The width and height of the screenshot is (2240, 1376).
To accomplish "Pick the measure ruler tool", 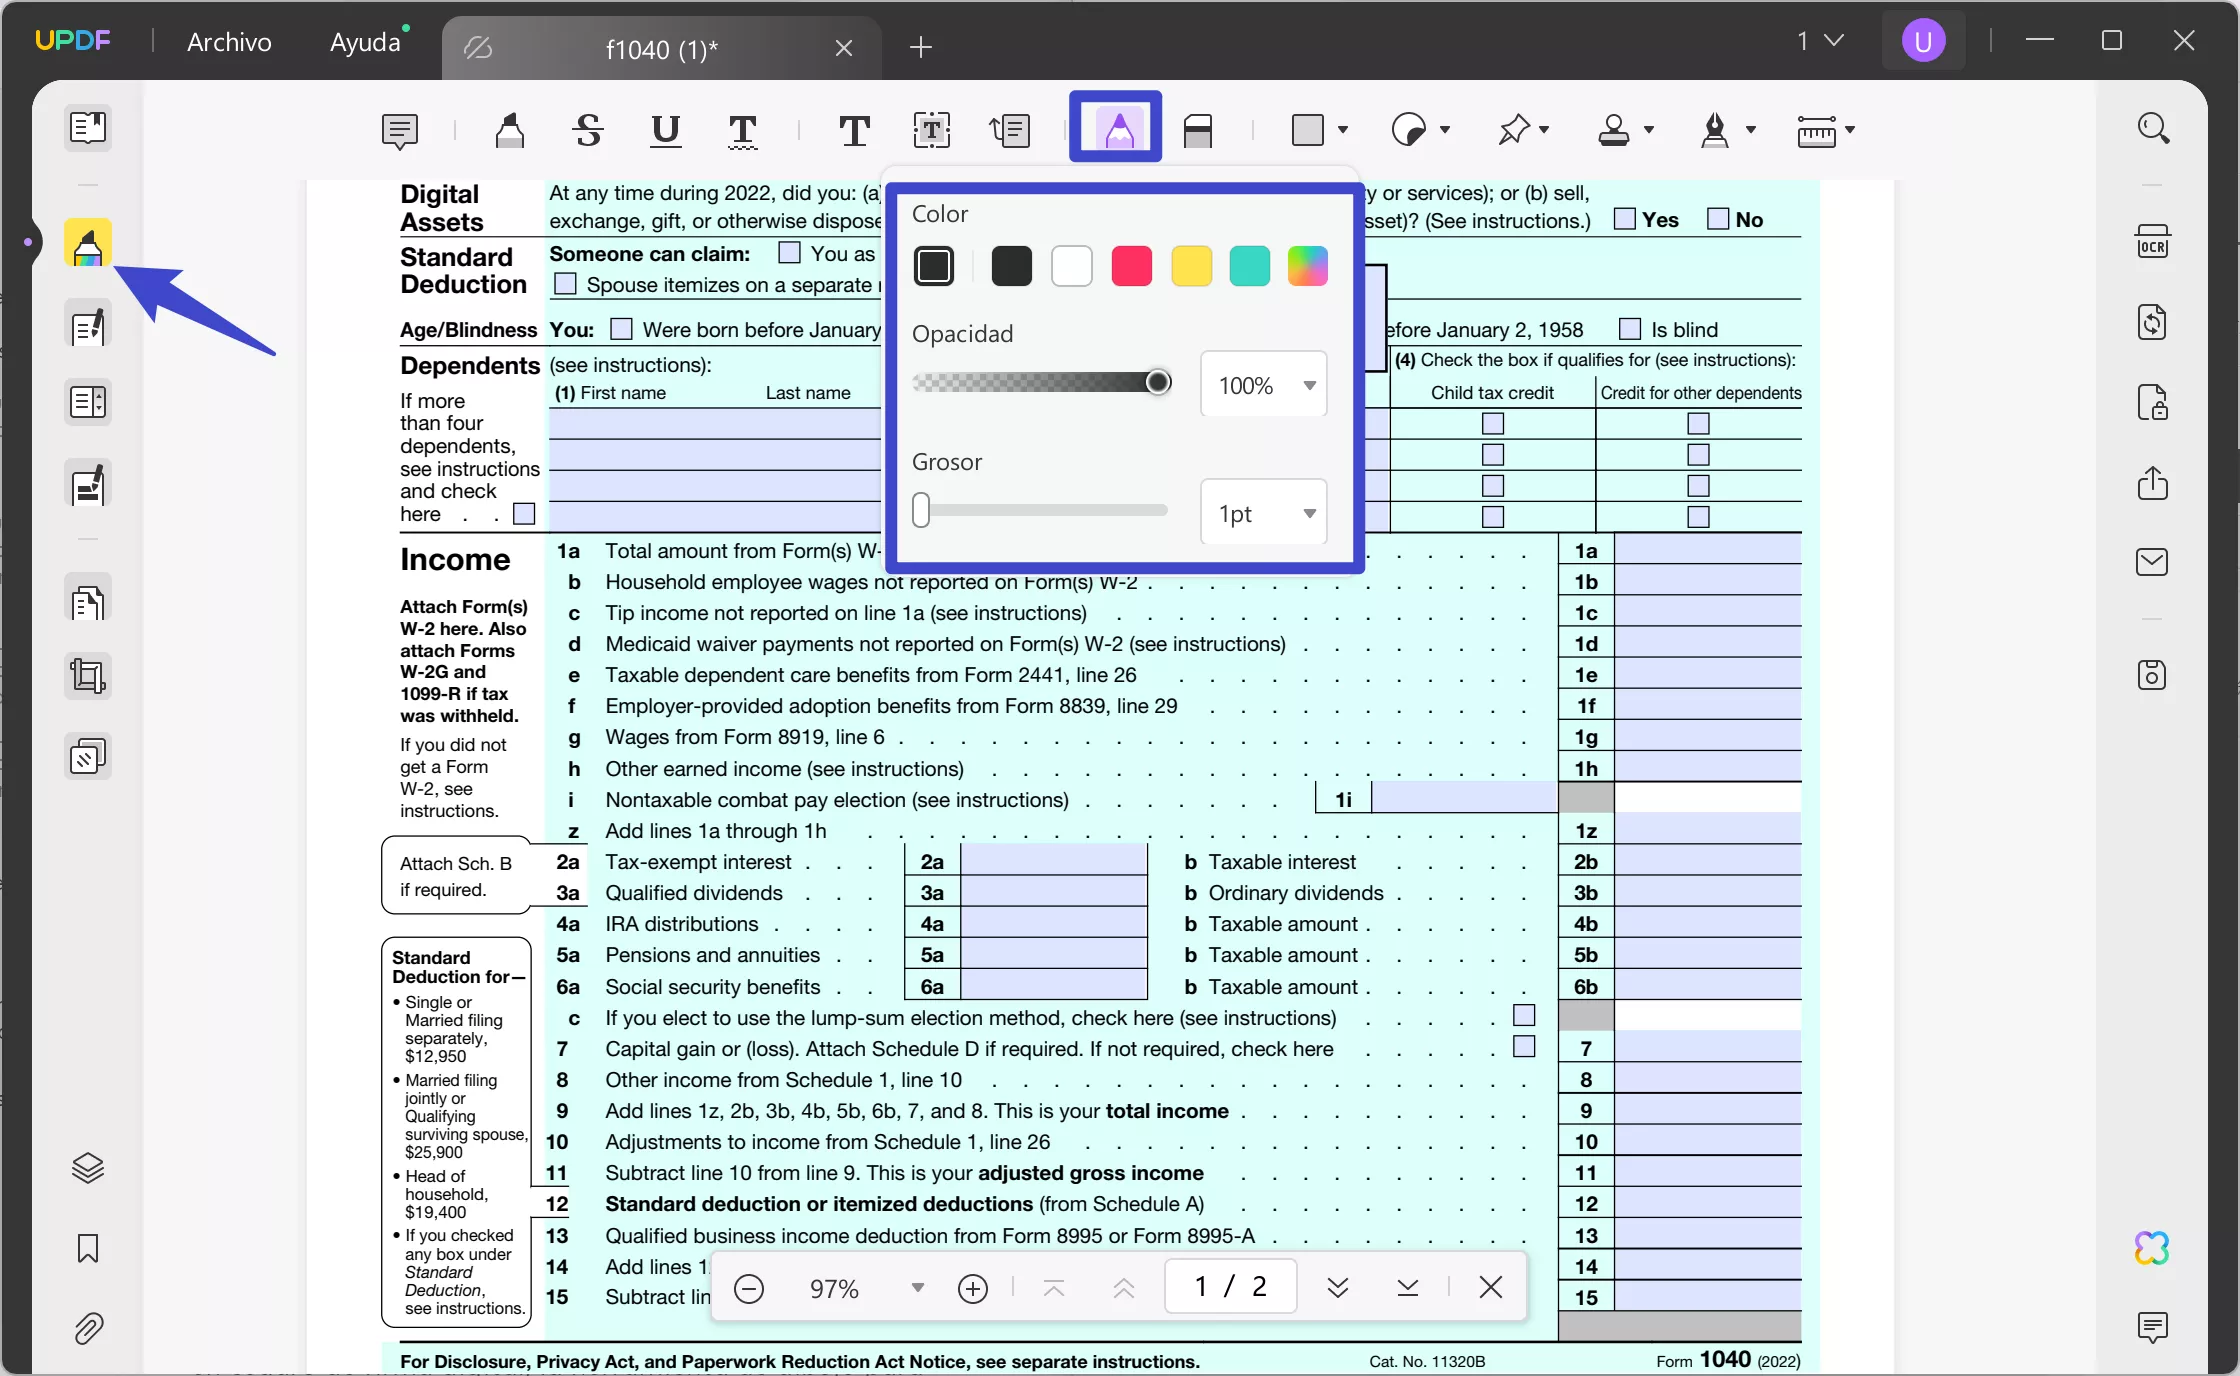I will tap(1817, 130).
